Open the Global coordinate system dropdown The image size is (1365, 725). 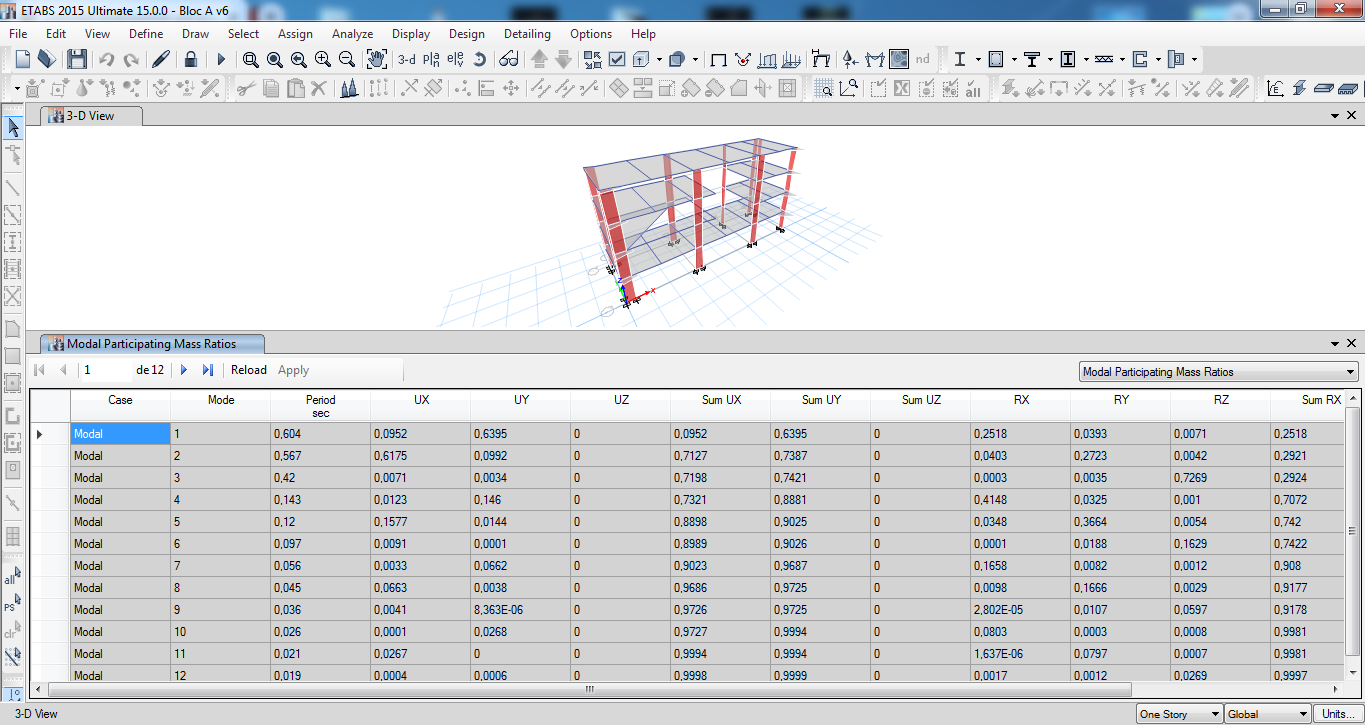click(x=1267, y=714)
